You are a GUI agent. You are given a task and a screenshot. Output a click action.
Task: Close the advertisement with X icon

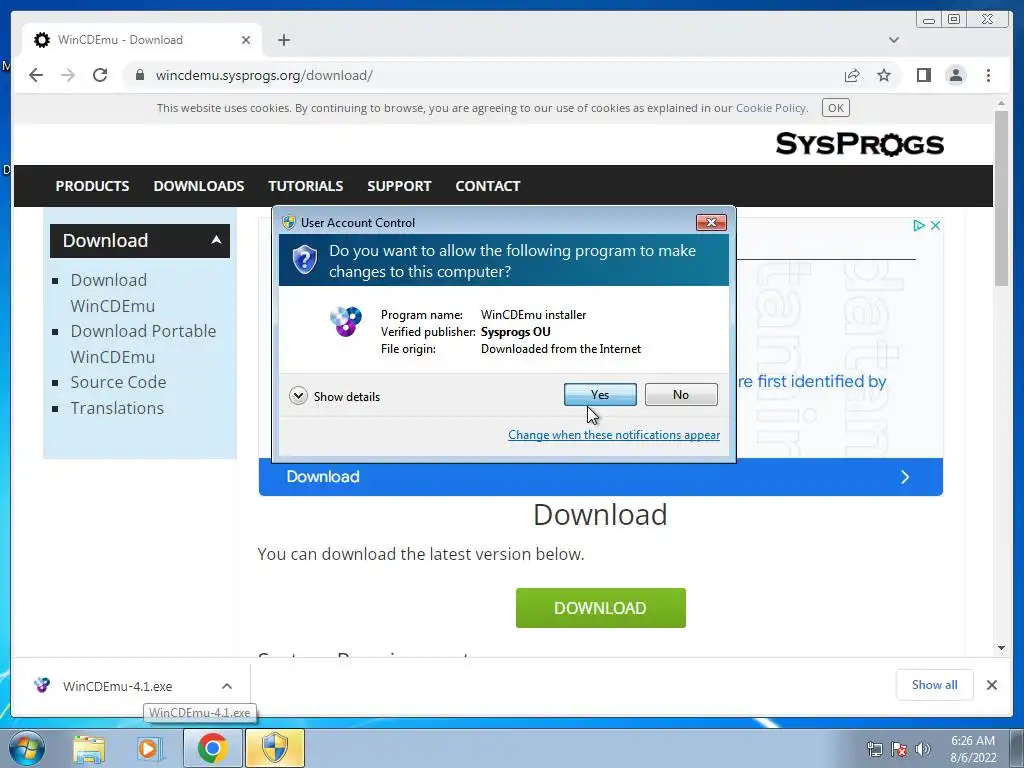[x=935, y=225]
